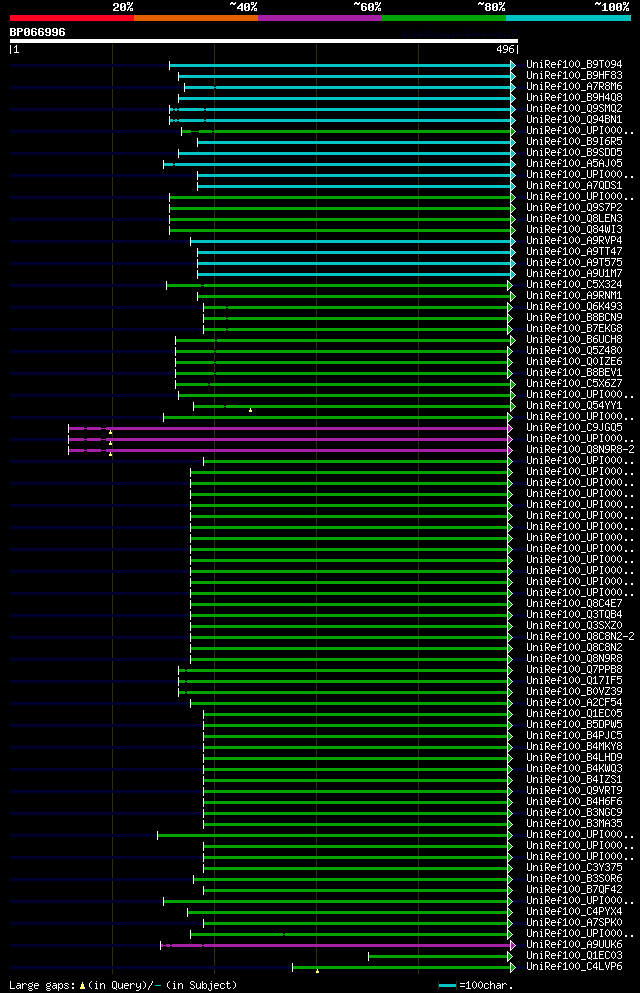Image resolution: width=640 pixels, height=993 pixels.
Task: Click the yellow gap marker under Q54YY1 alignment
Action: point(251,410)
